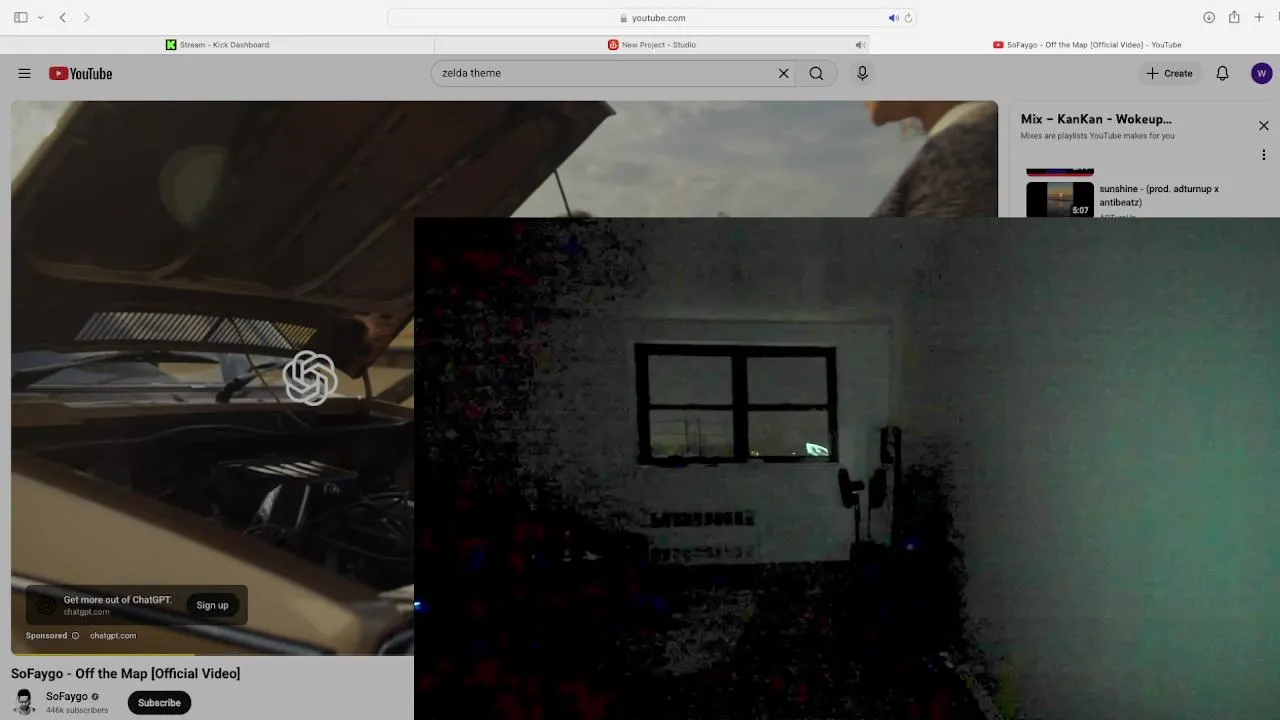Mute the New Project - Studio tab speaker
This screenshot has width=1280, height=720.
pyautogui.click(x=859, y=45)
